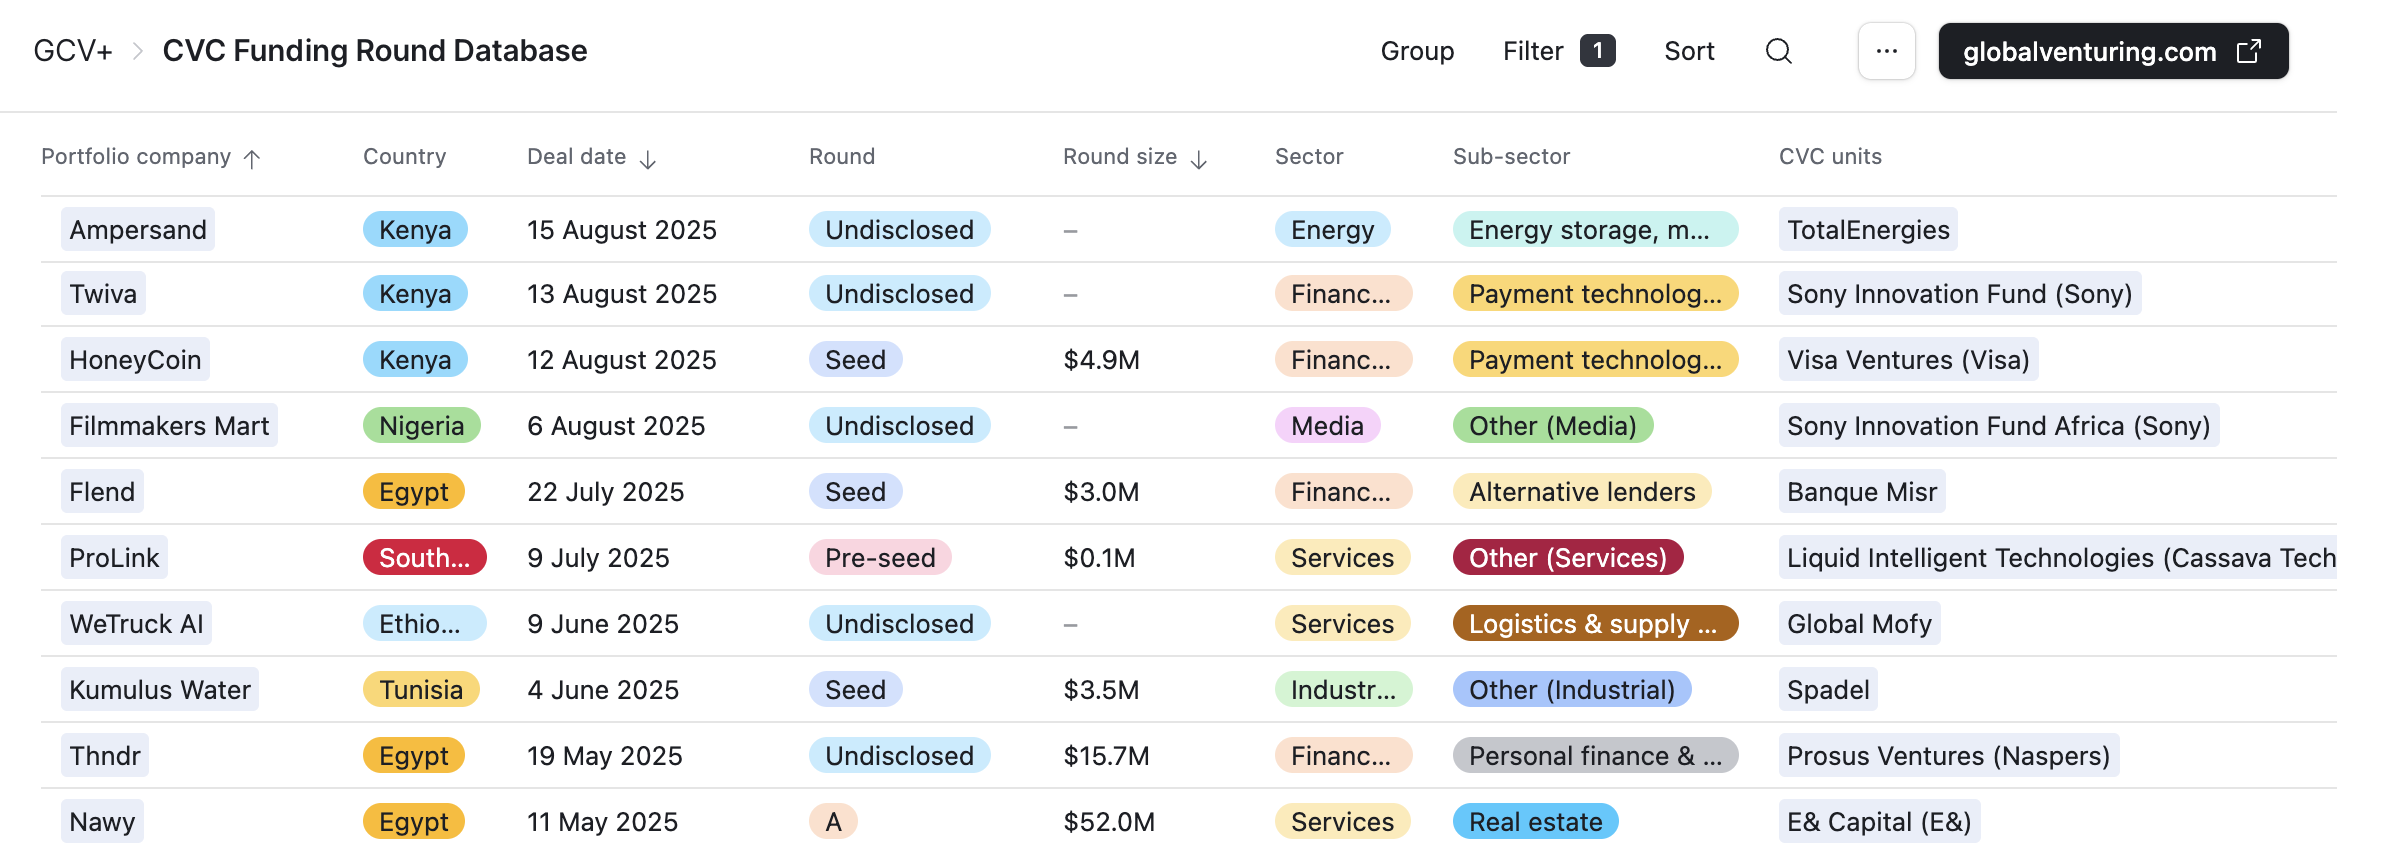Click the search magnifier icon

point(1778,51)
